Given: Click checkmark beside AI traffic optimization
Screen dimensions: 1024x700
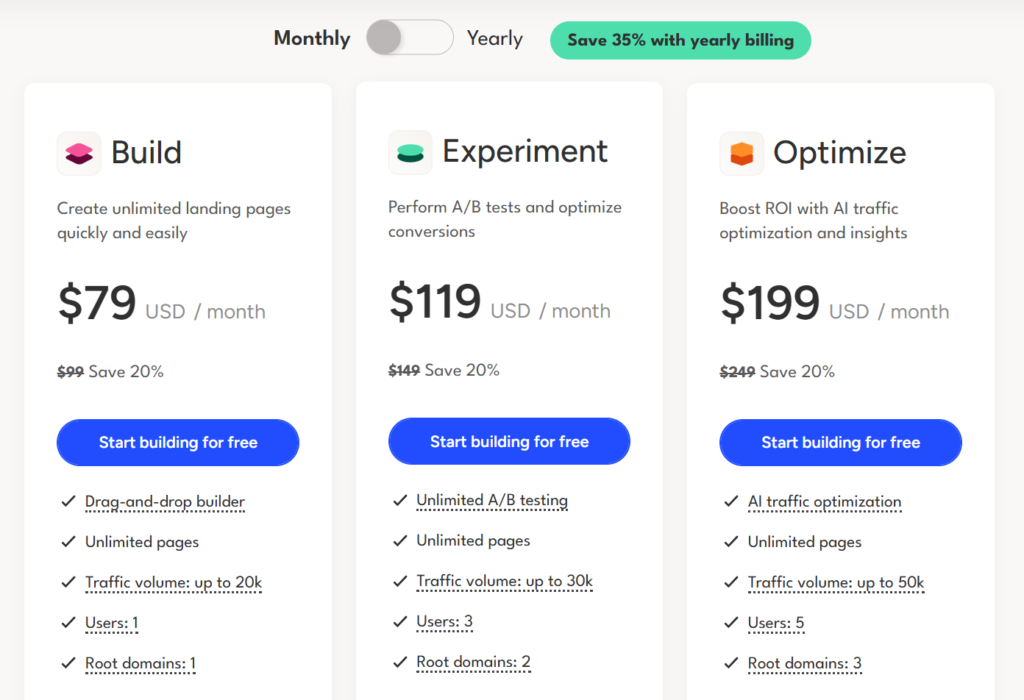Looking at the screenshot, I should 730,501.
